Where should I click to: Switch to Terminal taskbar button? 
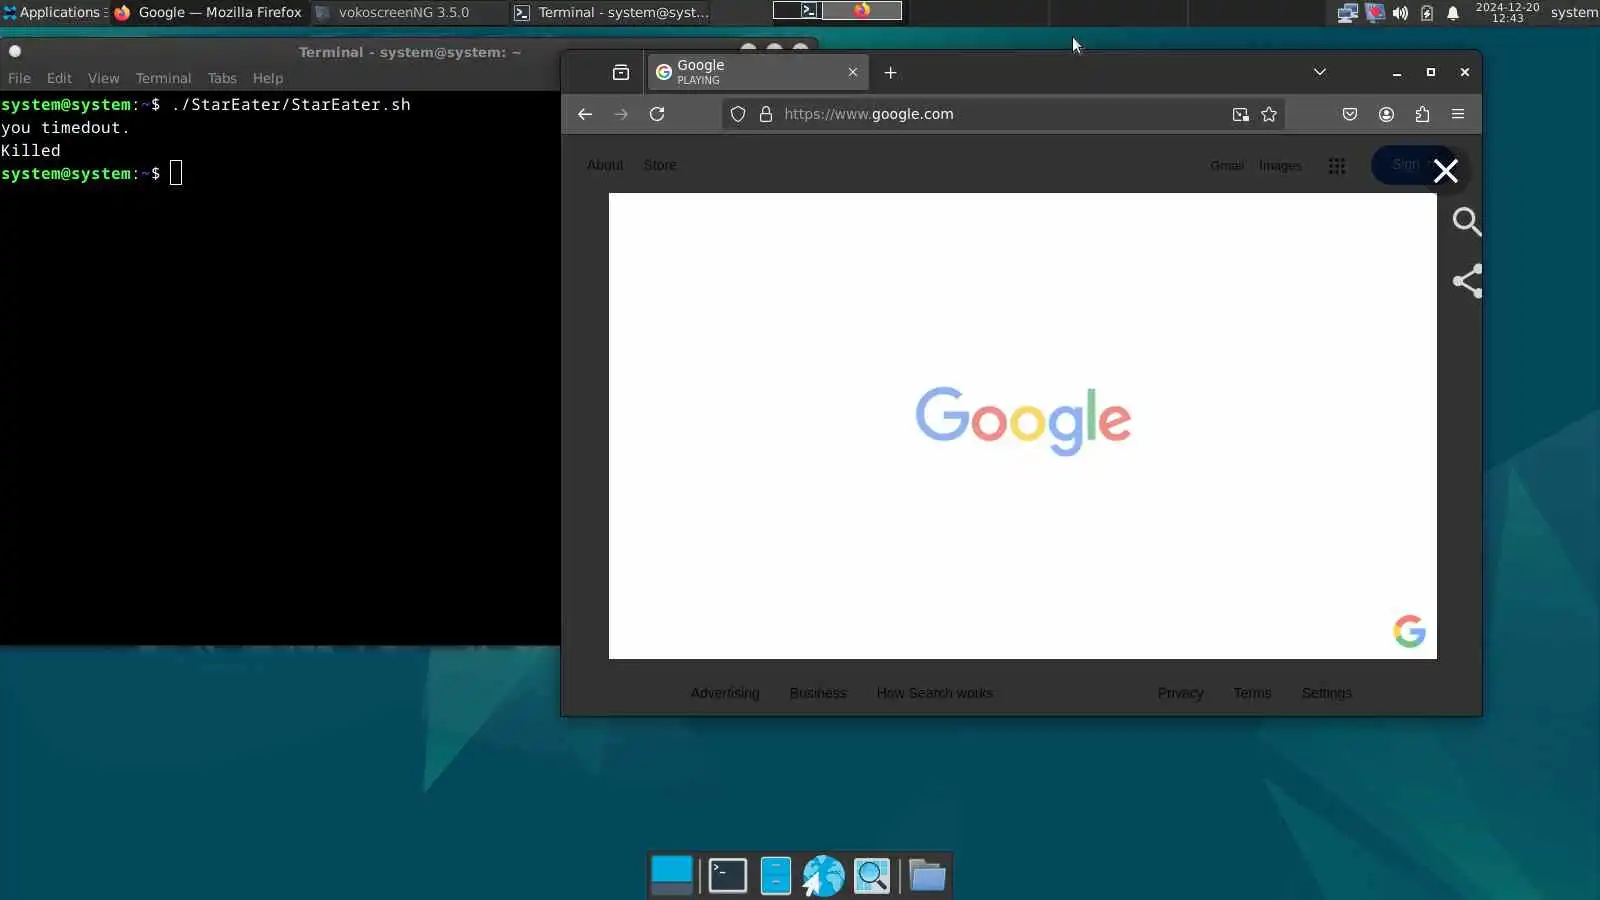612,12
